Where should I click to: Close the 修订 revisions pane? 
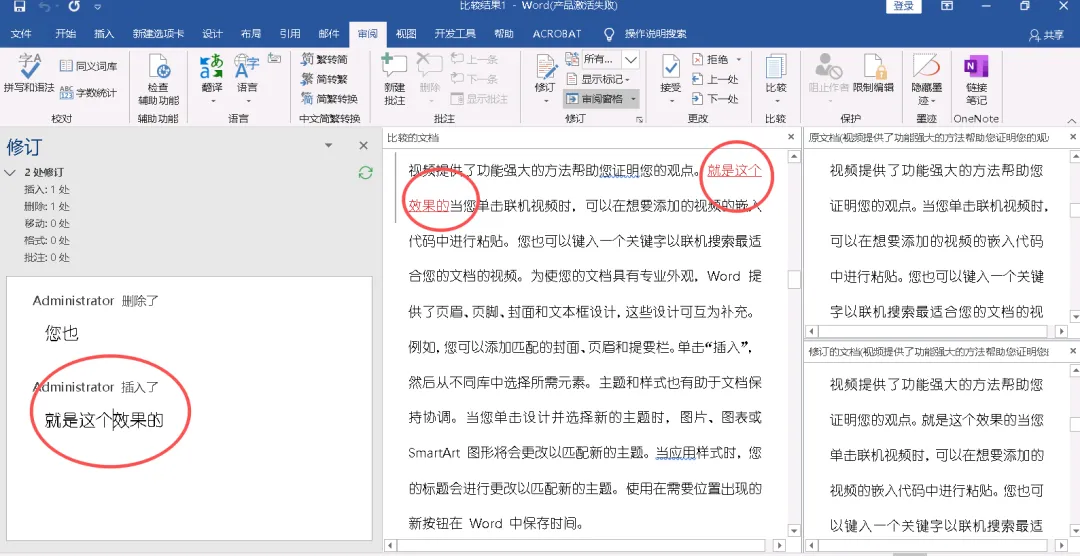(364, 145)
